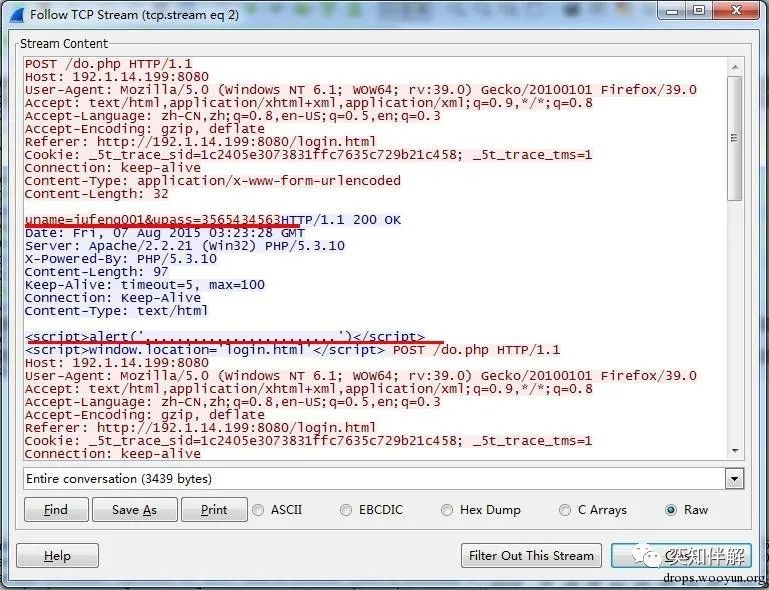
Task: Select the EBCDIC radio button
Action: 346,510
